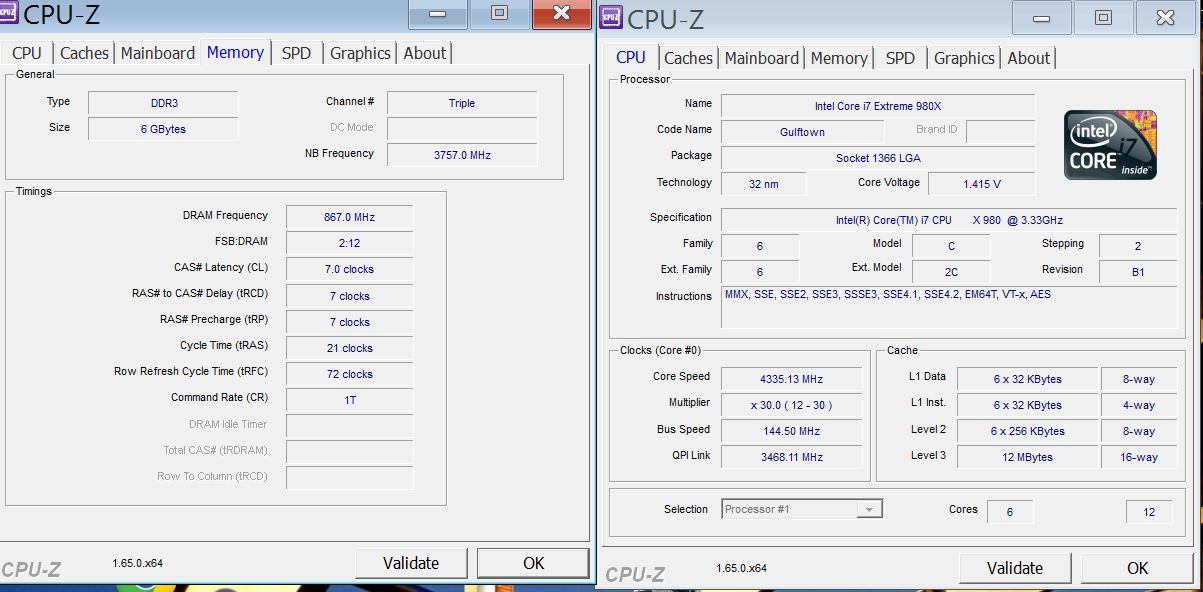
Task: Click the 32 nm technology field
Action: pyautogui.click(x=763, y=184)
